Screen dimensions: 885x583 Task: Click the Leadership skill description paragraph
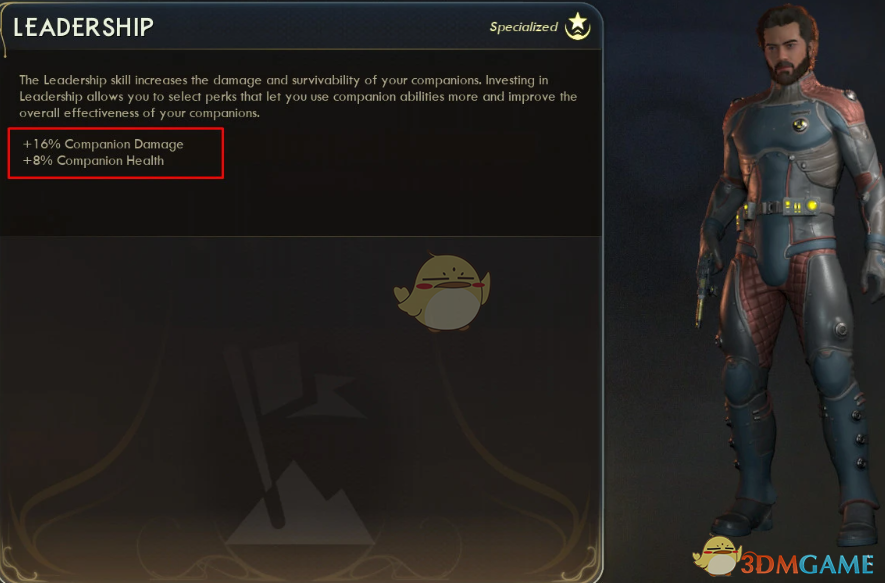[x=298, y=96]
